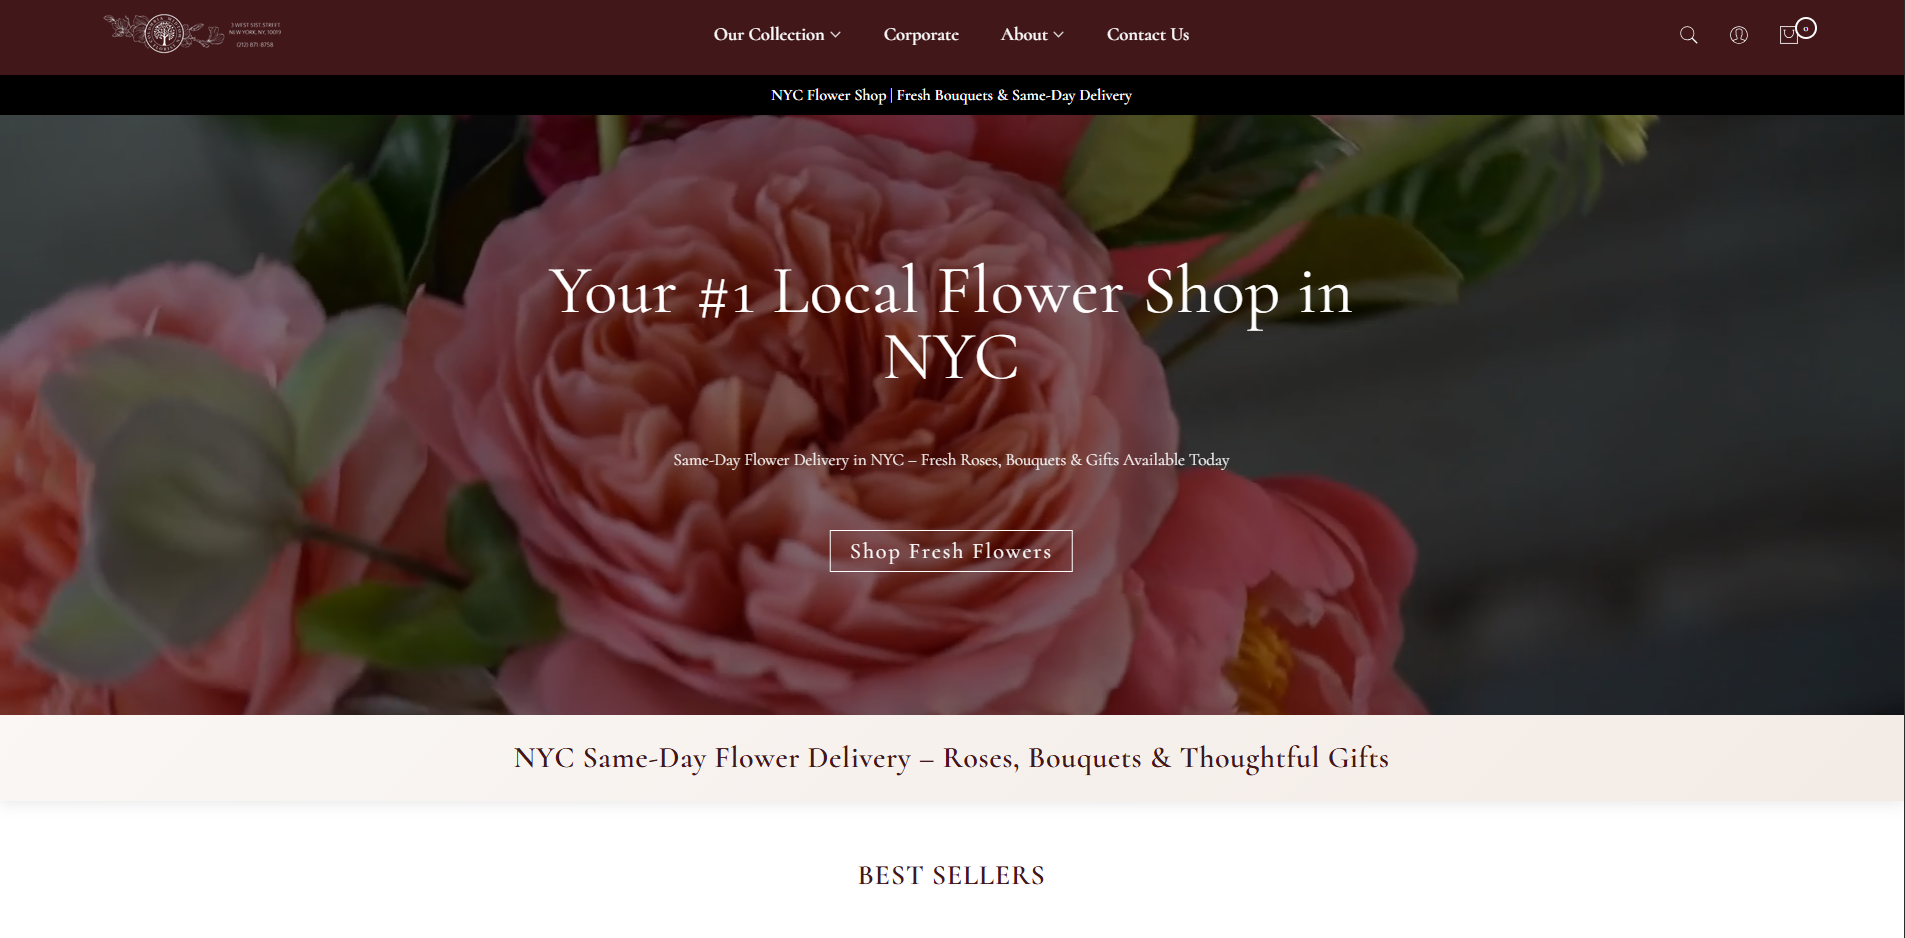The width and height of the screenshot is (1905, 938).
Task: Expand the About menu chevron
Action: tap(1058, 35)
